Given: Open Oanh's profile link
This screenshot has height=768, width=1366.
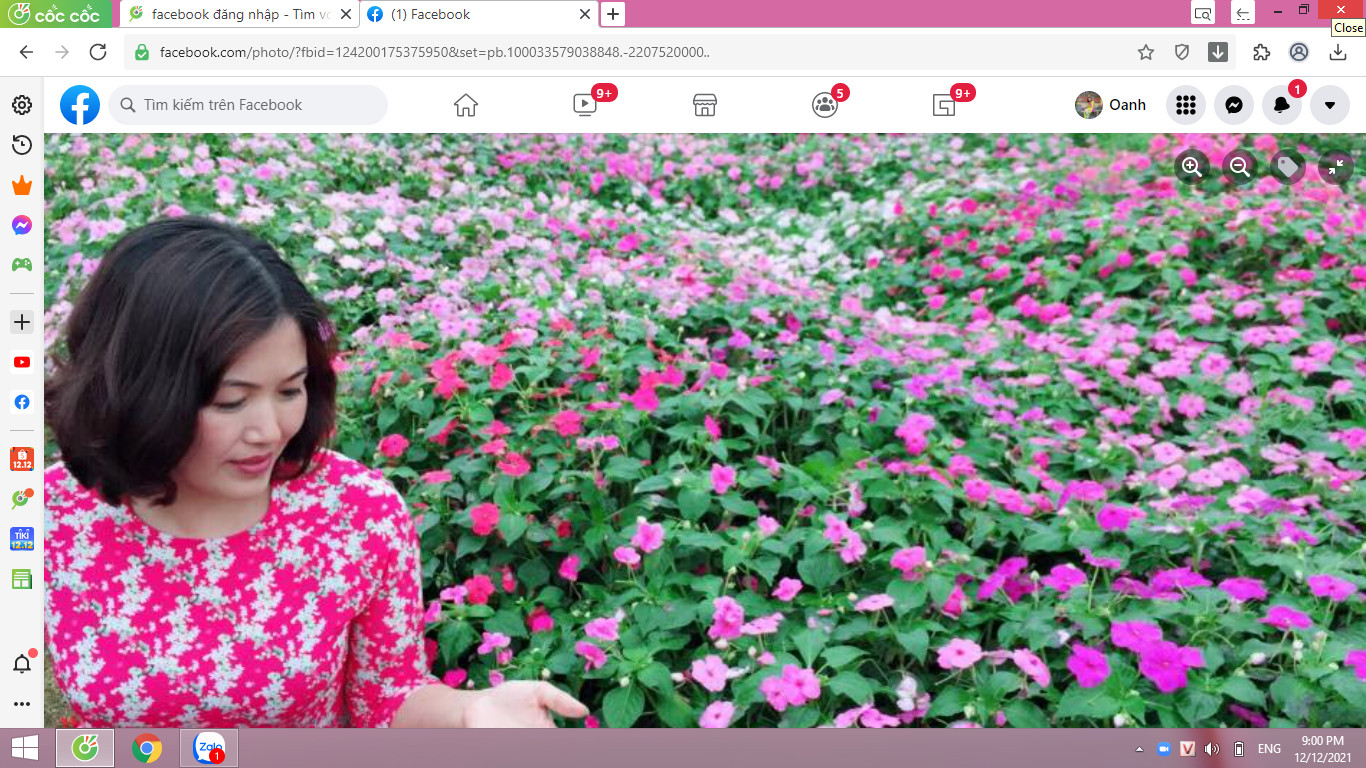Looking at the screenshot, I should pyautogui.click(x=1111, y=105).
